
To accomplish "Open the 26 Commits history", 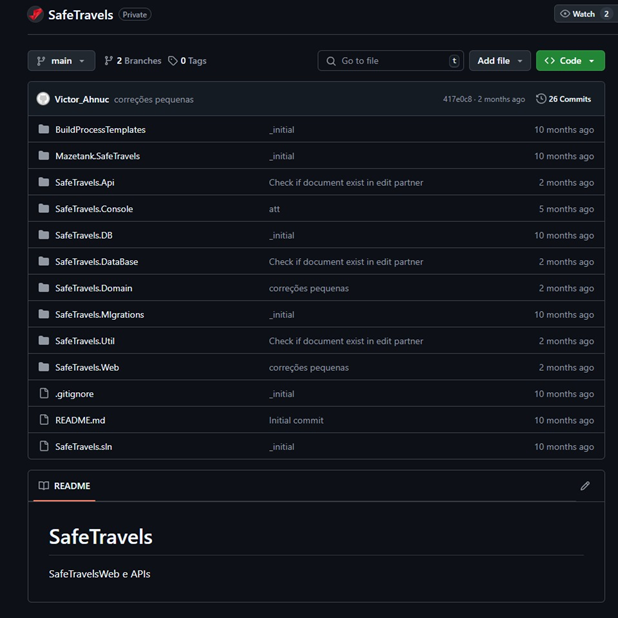I will (x=564, y=99).
